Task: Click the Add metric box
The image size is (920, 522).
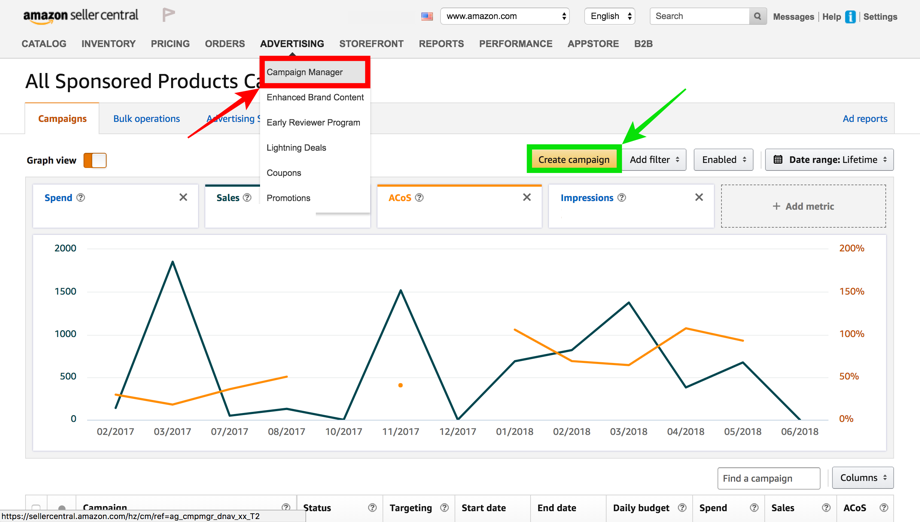Action: [803, 206]
